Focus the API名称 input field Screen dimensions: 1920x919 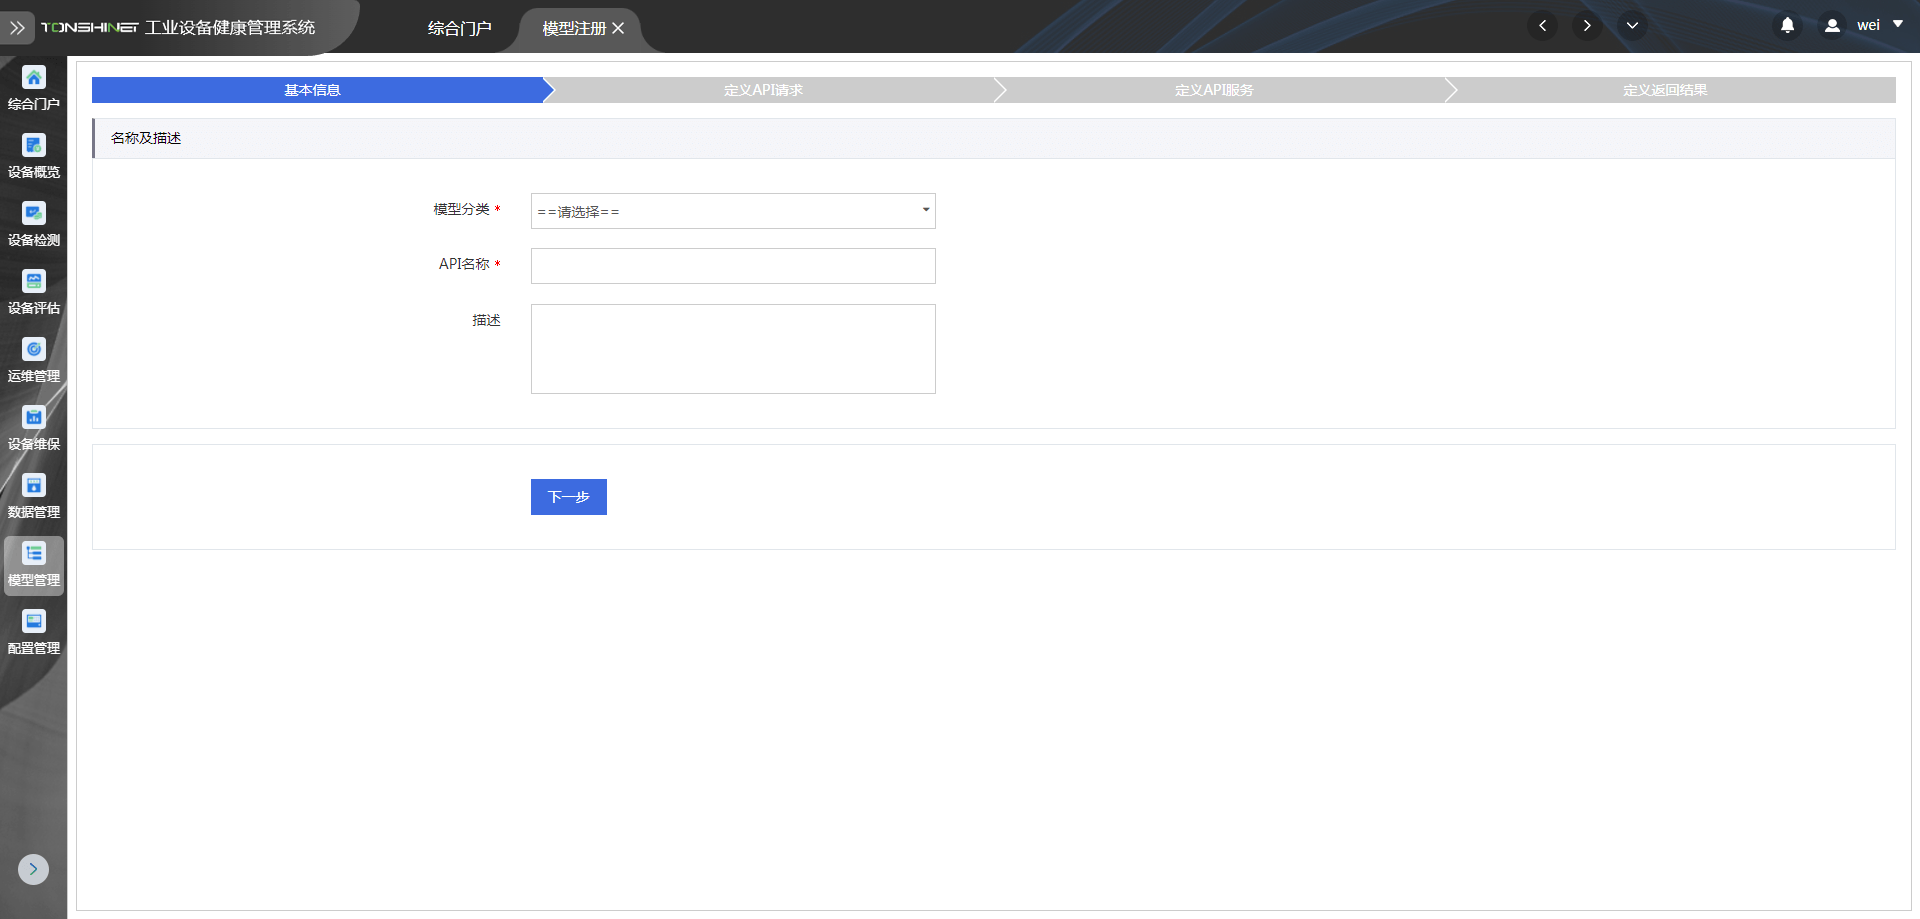tap(733, 266)
